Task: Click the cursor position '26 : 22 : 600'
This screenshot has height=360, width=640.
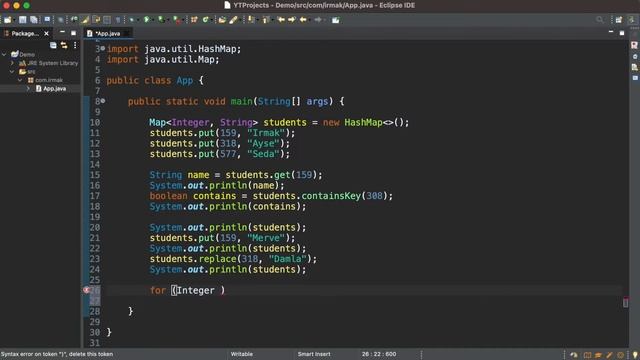Action: (379, 354)
